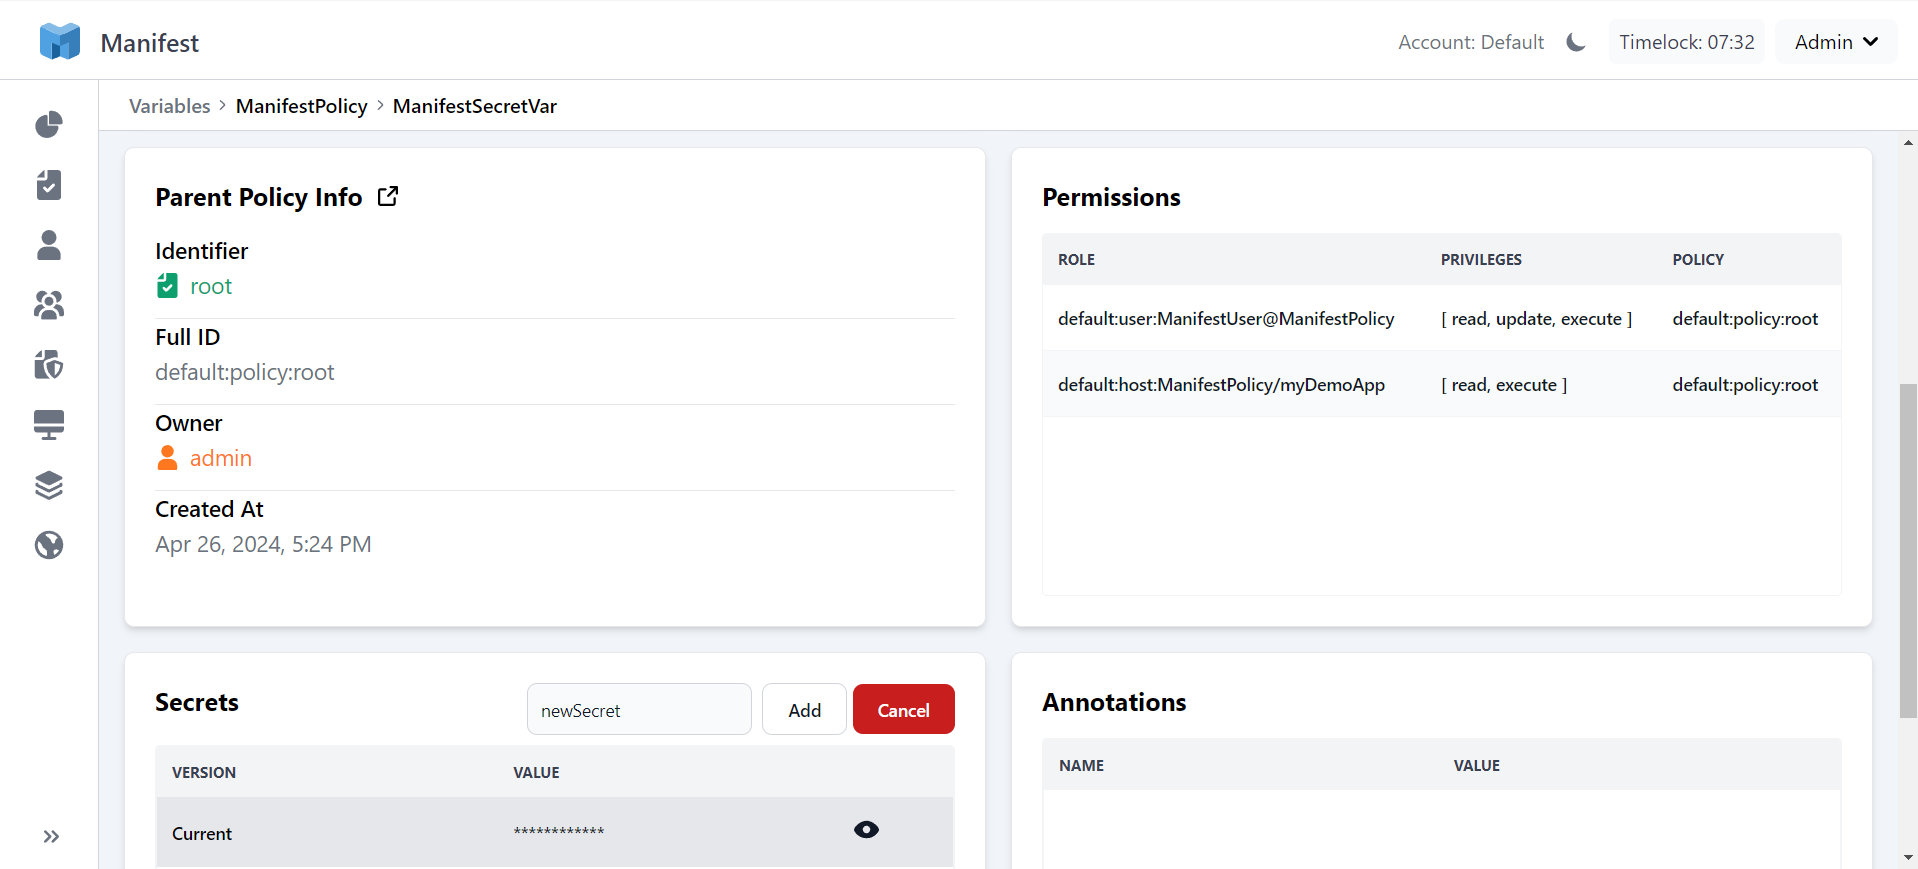
Task: Click default:policy:root in ManifestUser row
Action: click(1745, 318)
